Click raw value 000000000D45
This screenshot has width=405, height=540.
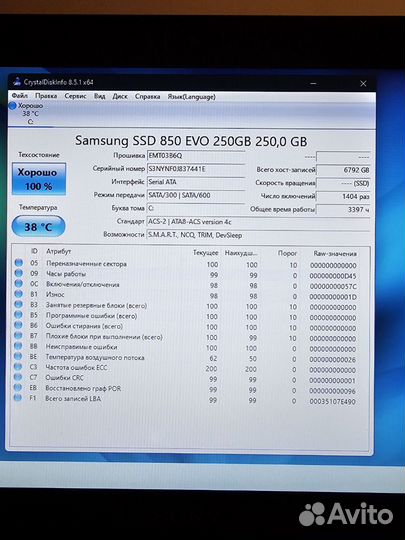click(x=333, y=276)
